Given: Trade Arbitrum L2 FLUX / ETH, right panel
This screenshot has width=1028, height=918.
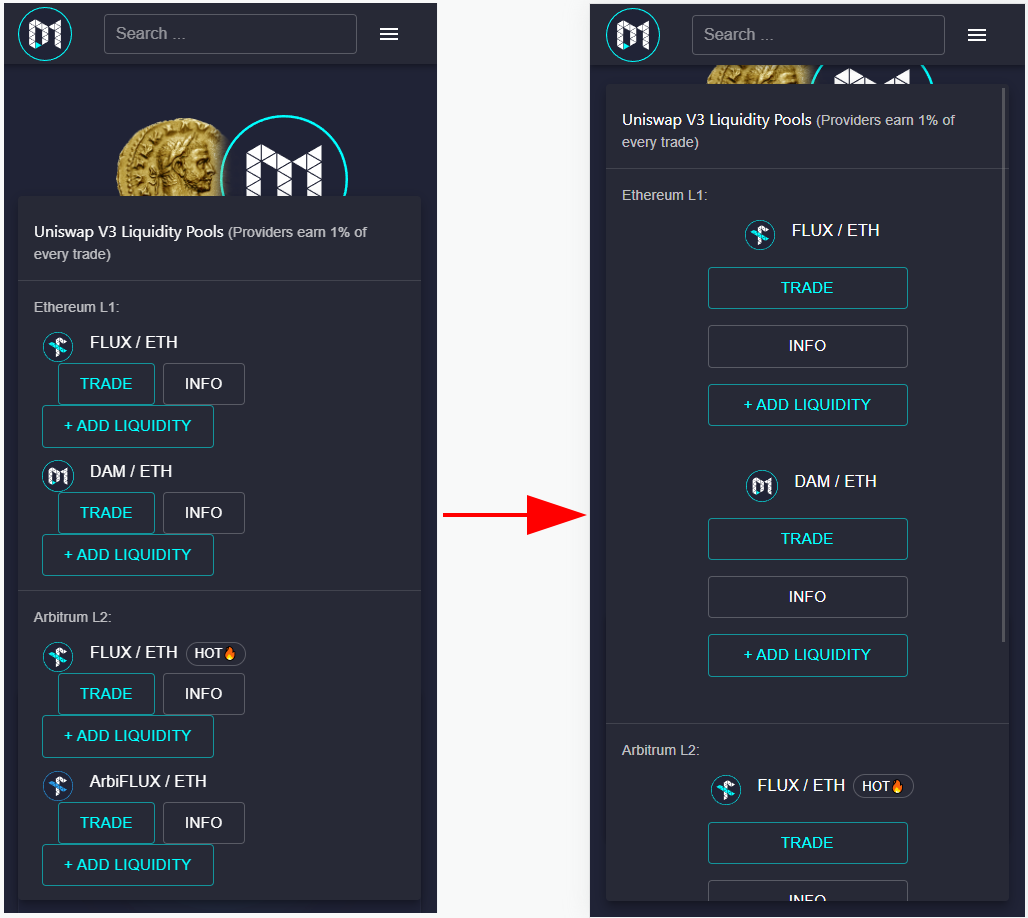Looking at the screenshot, I should tap(808, 843).
